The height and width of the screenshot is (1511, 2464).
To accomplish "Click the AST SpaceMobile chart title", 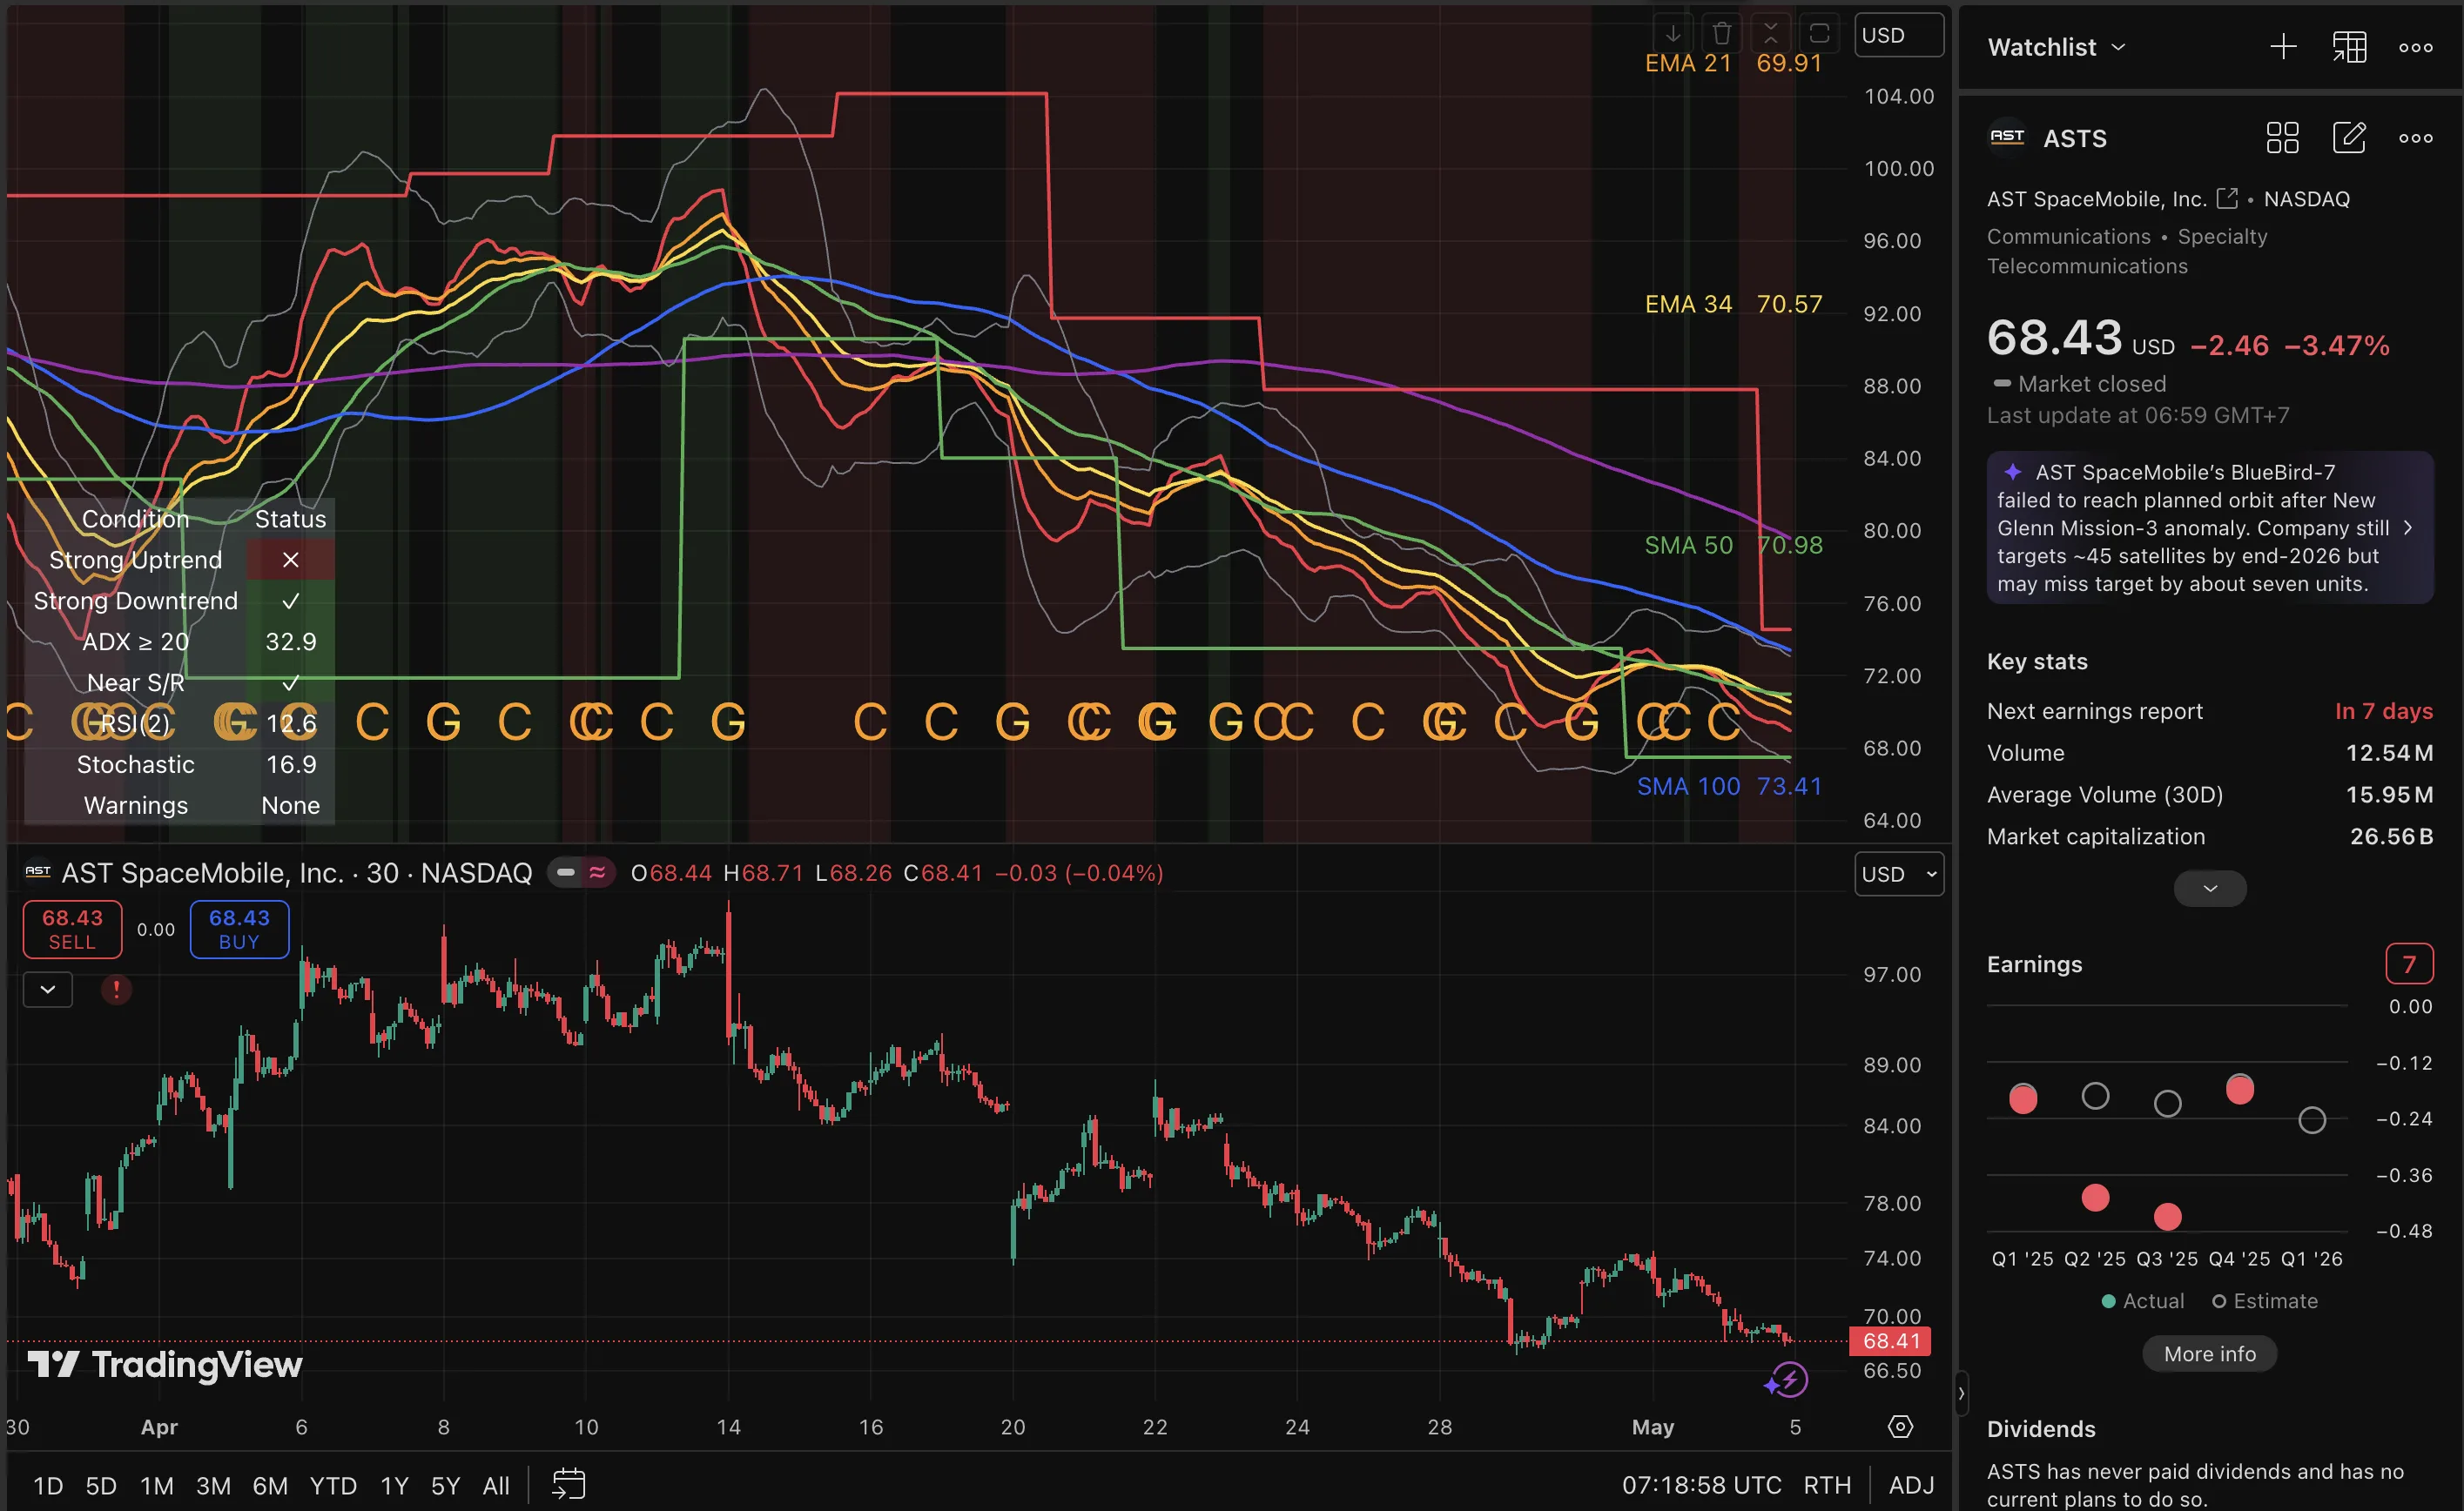I will (296, 873).
